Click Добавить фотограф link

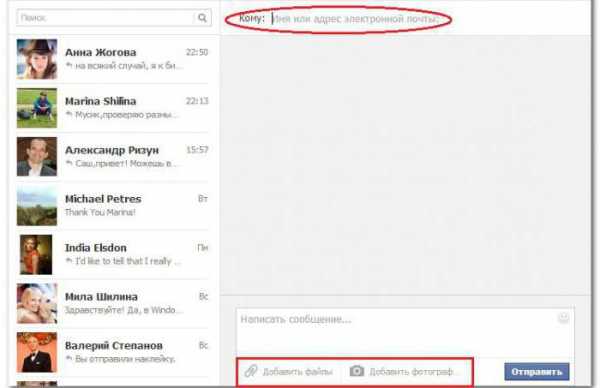click(411, 372)
